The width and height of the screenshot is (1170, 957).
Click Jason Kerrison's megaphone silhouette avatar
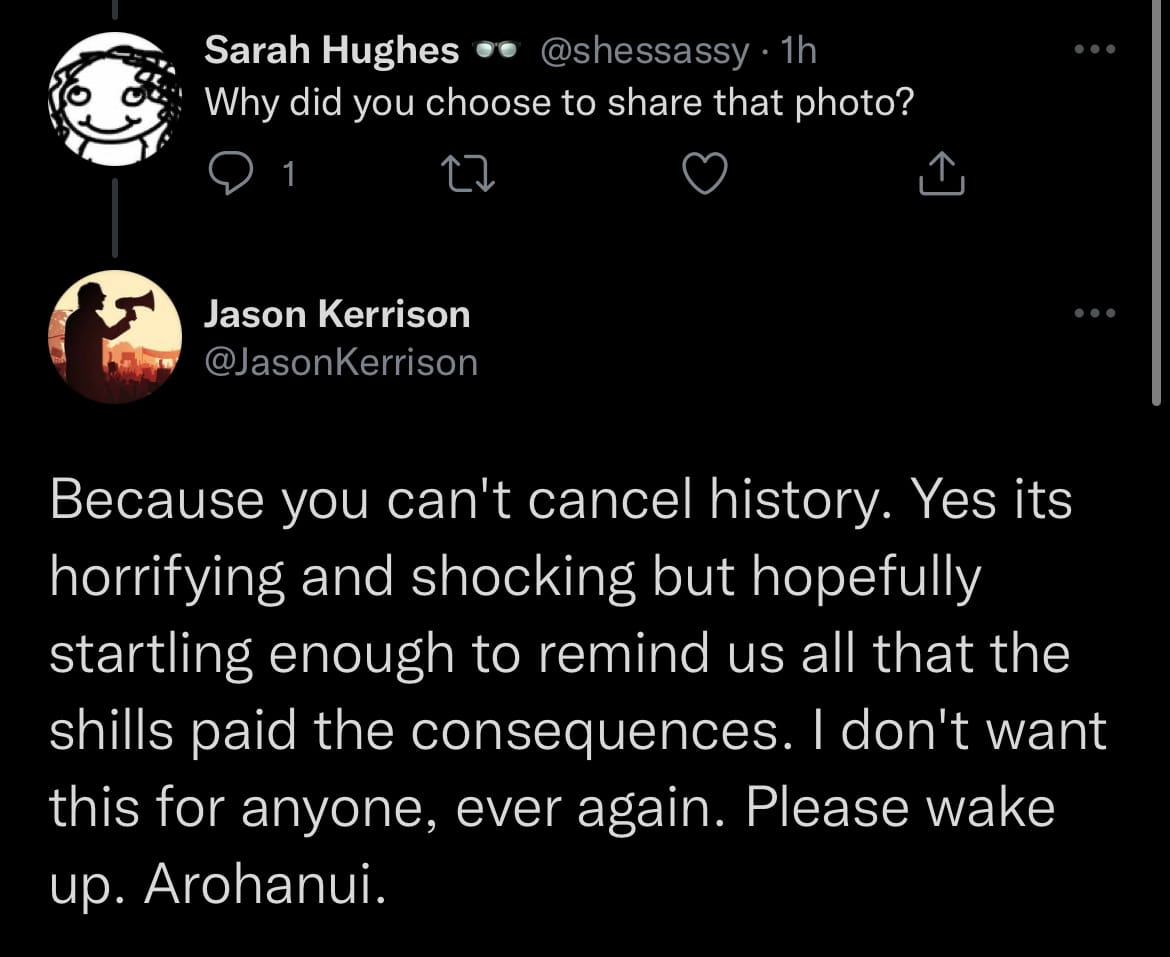[115, 336]
